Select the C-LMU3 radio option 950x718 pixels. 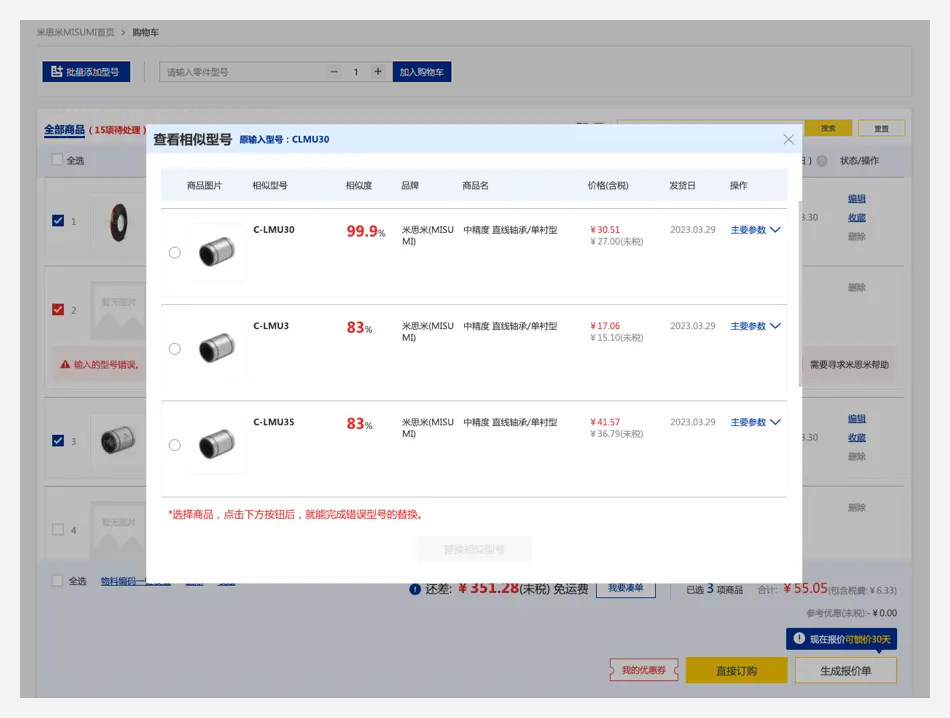coord(175,349)
